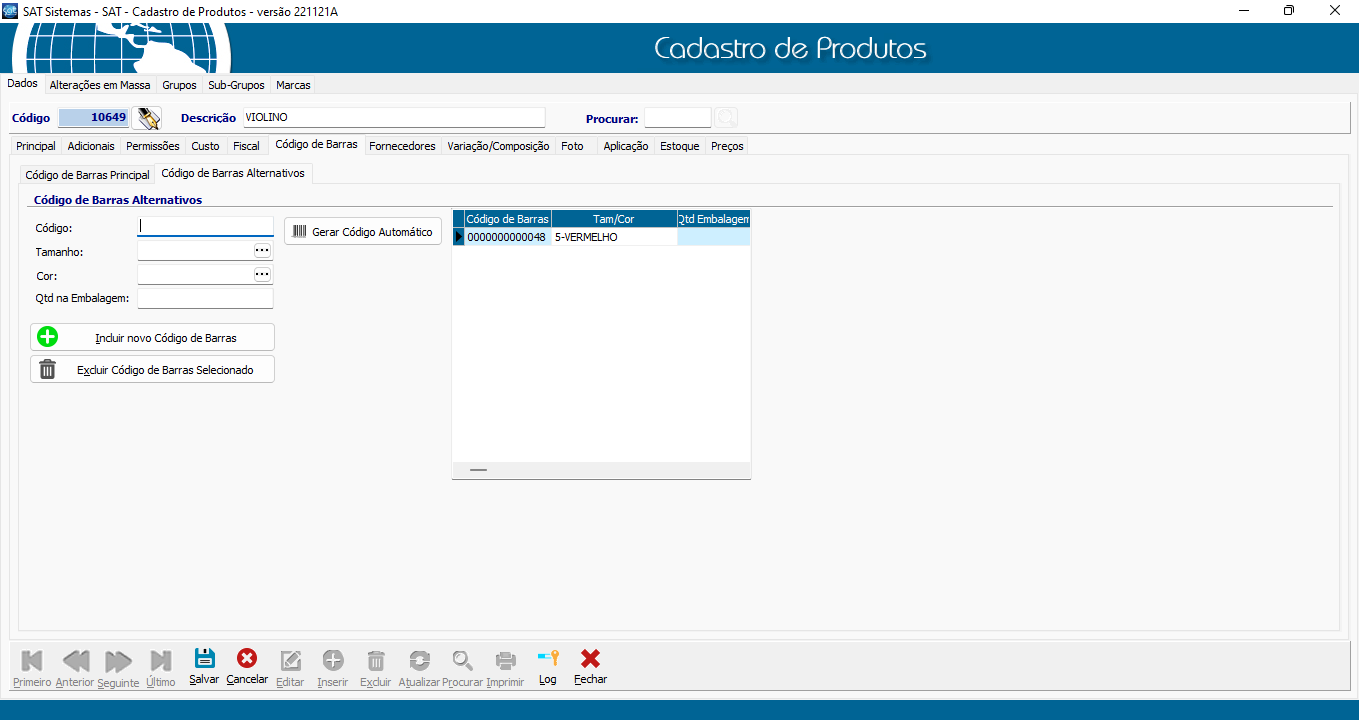Image resolution: width=1359 pixels, height=720 pixels.
Task: Click Excluir Código de Barras Selecionado
Action: point(152,370)
